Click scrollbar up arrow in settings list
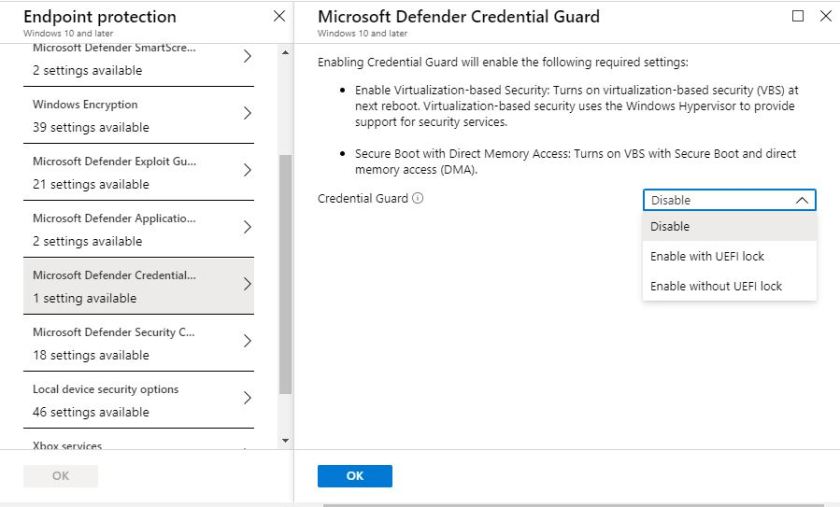 [x=286, y=52]
